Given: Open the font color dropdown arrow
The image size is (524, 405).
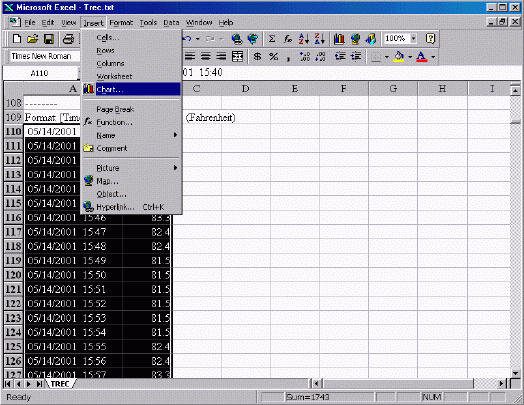Looking at the screenshot, I should [433, 57].
